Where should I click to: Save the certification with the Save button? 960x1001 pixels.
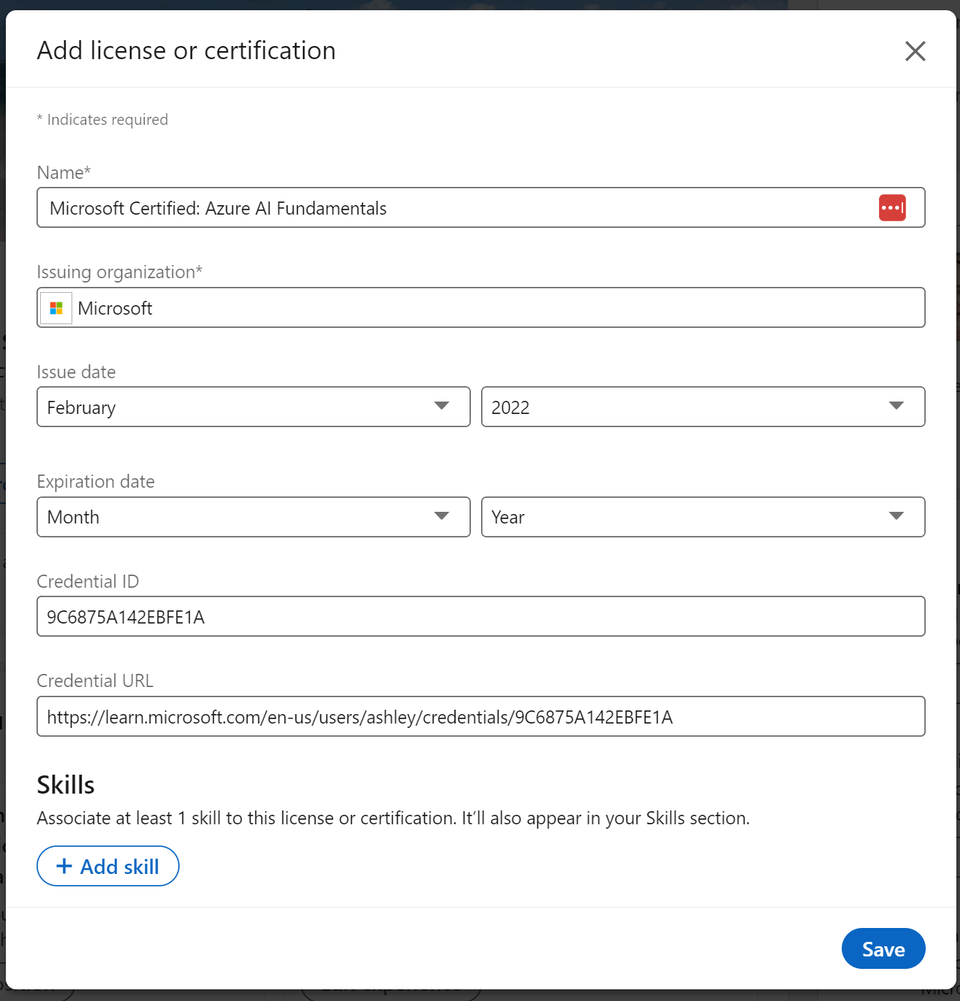[883, 948]
